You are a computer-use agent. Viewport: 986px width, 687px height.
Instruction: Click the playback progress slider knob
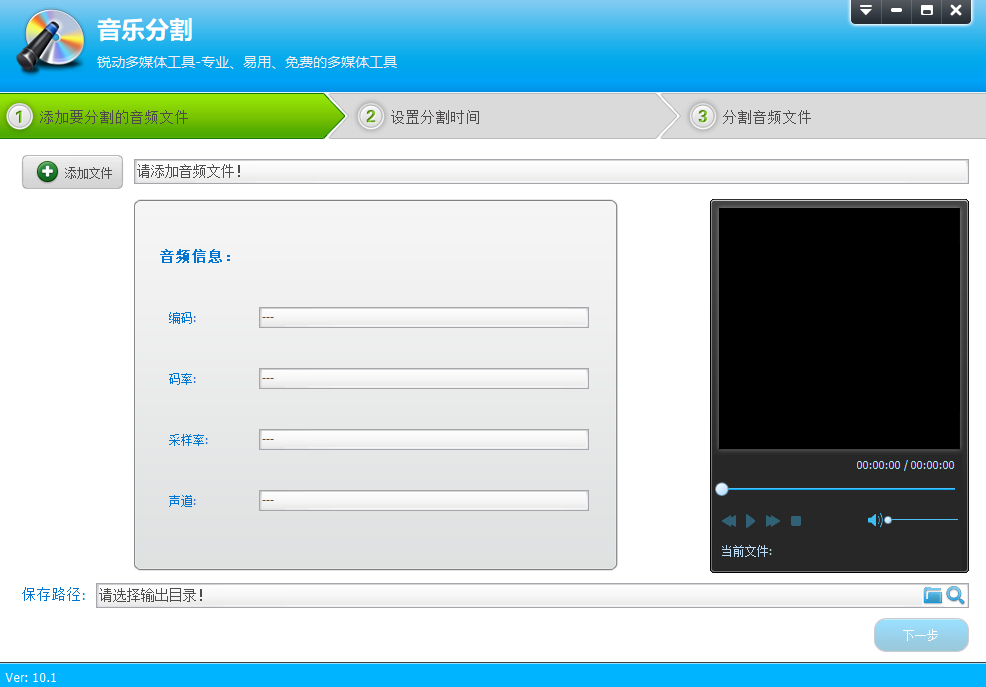coord(722,489)
